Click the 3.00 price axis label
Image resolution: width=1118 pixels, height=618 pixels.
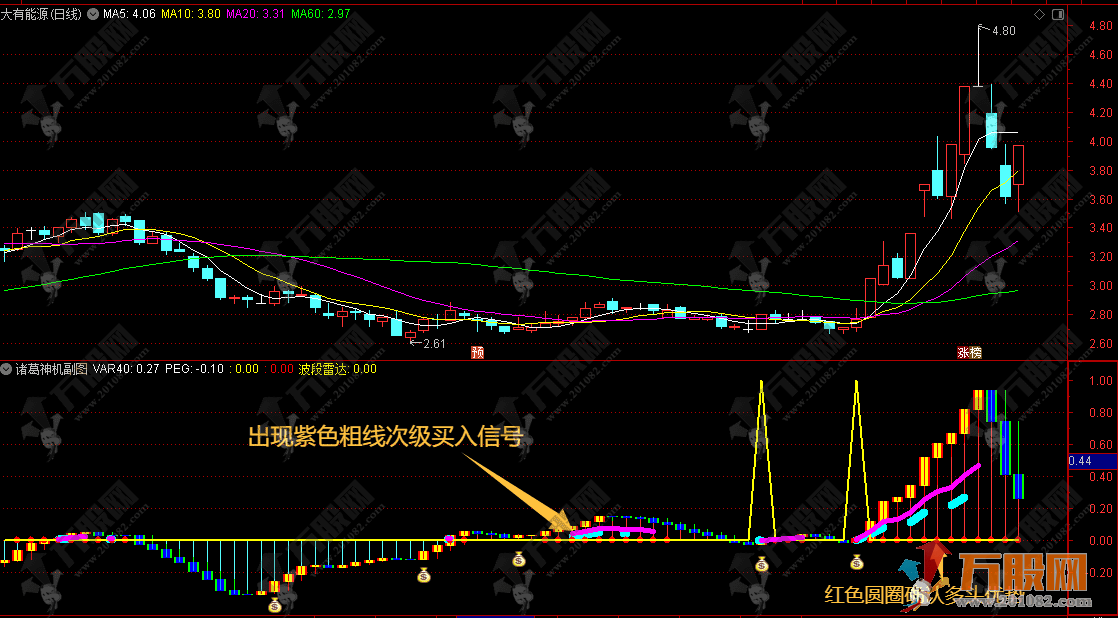(x=1101, y=286)
